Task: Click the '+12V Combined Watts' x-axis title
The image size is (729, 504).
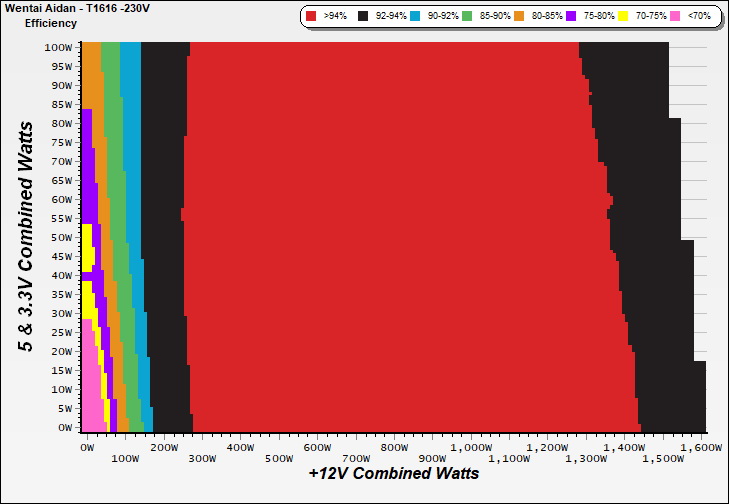Action: click(394, 473)
